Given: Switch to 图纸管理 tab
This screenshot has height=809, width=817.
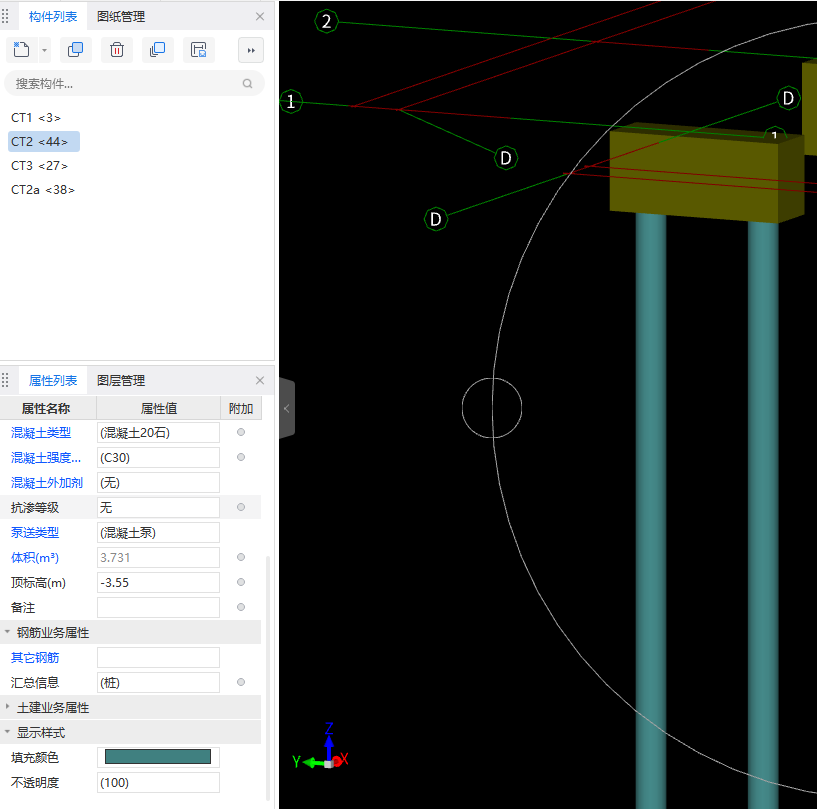Looking at the screenshot, I should (121, 17).
